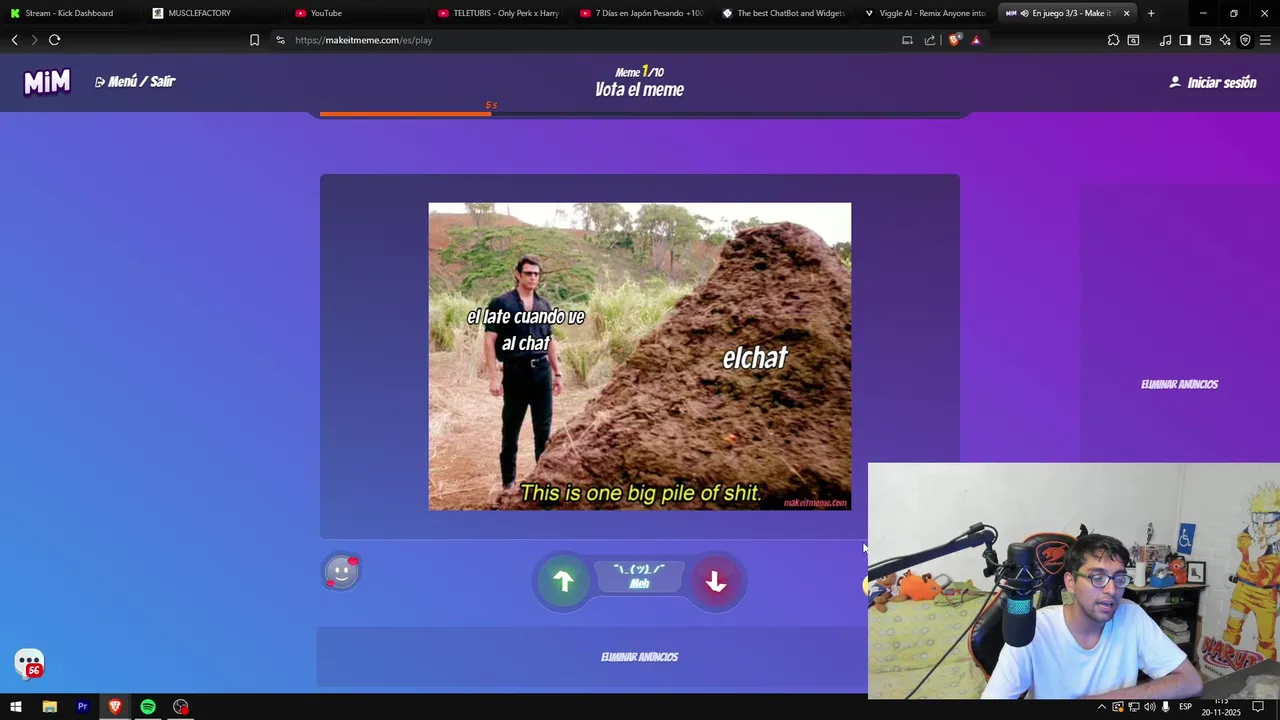The width and height of the screenshot is (1280, 720).
Task: Open the Brave VPN shield icon
Action: tap(1245, 40)
